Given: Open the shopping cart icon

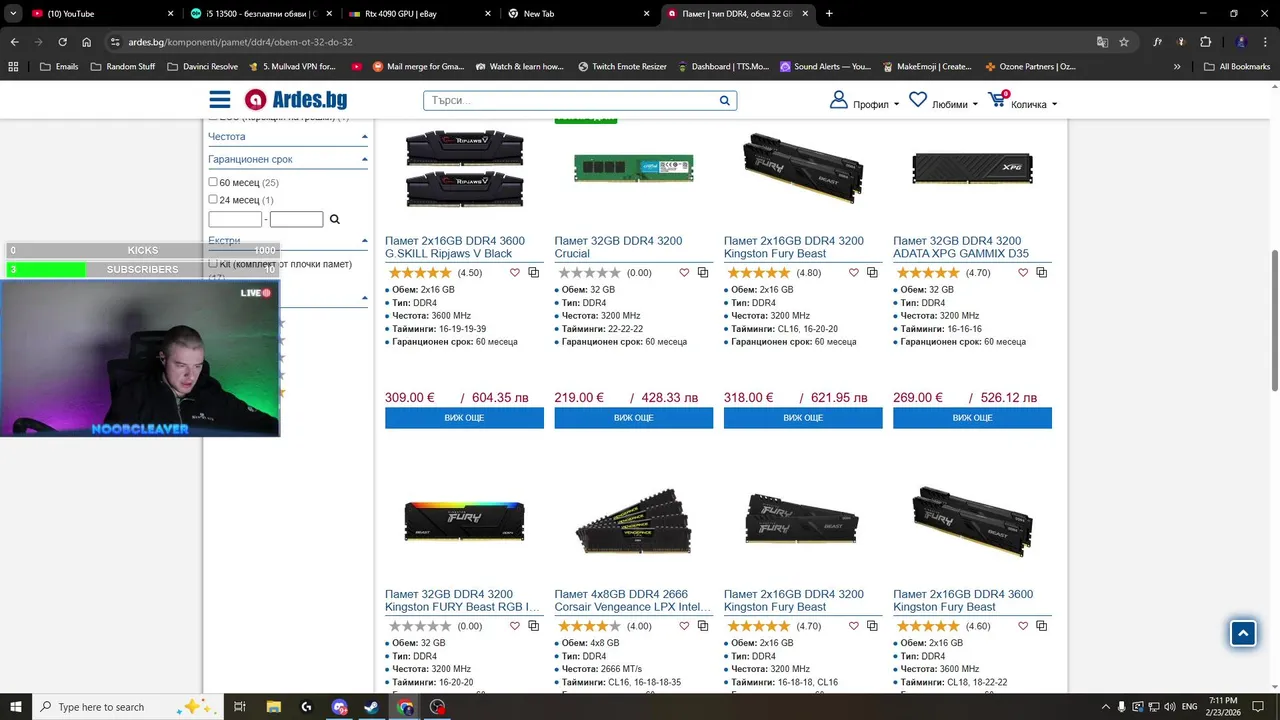Looking at the screenshot, I should point(997,100).
